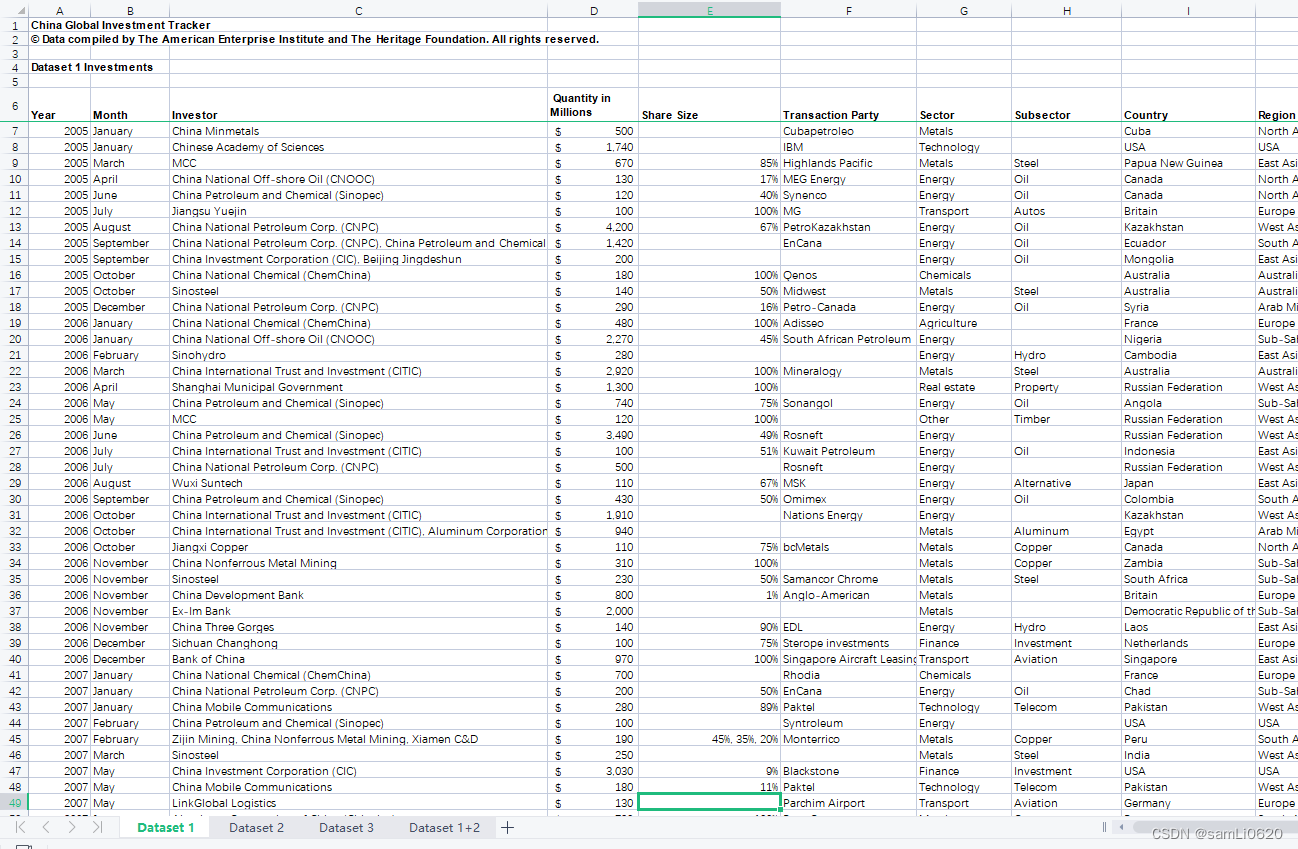Select the 'PetroKazakhstan' cell
Image resolution: width=1298 pixels, height=849 pixels.
(x=848, y=227)
